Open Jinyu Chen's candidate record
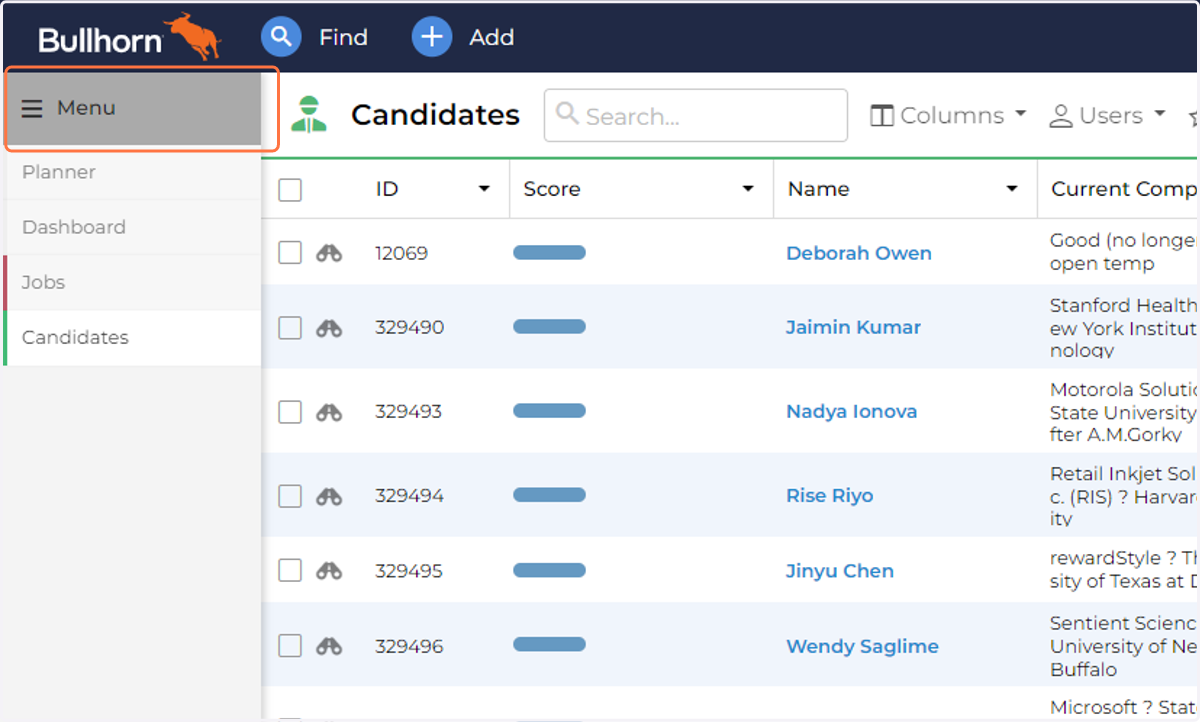 840,570
